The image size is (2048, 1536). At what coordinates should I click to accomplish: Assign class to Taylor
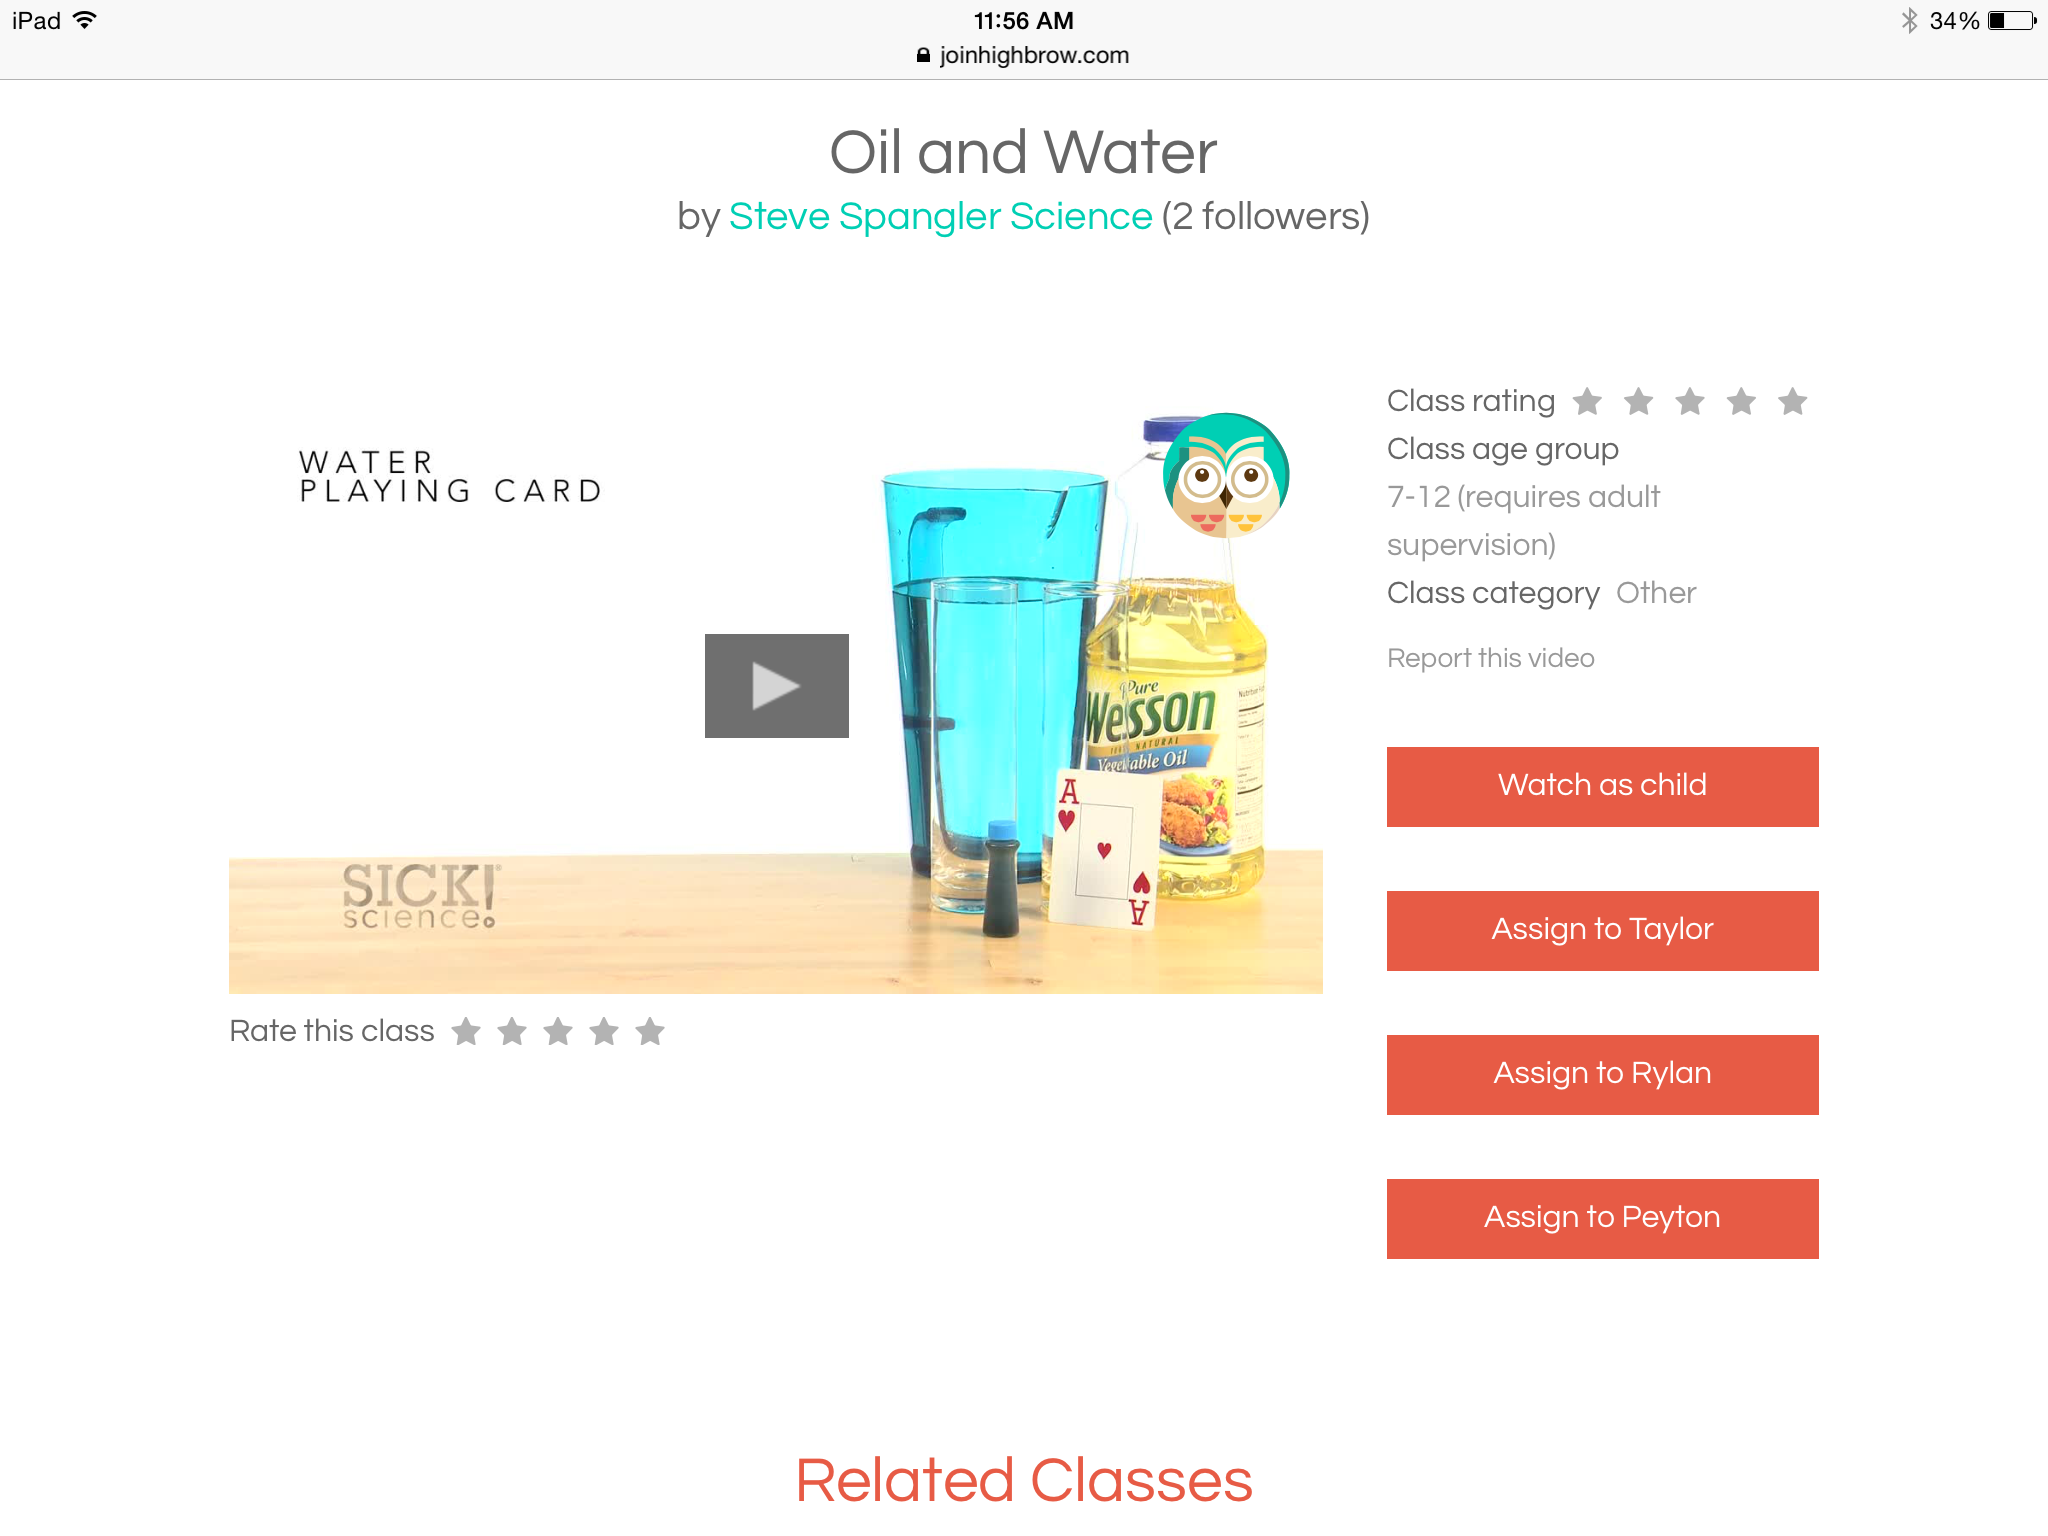pos(1602,930)
